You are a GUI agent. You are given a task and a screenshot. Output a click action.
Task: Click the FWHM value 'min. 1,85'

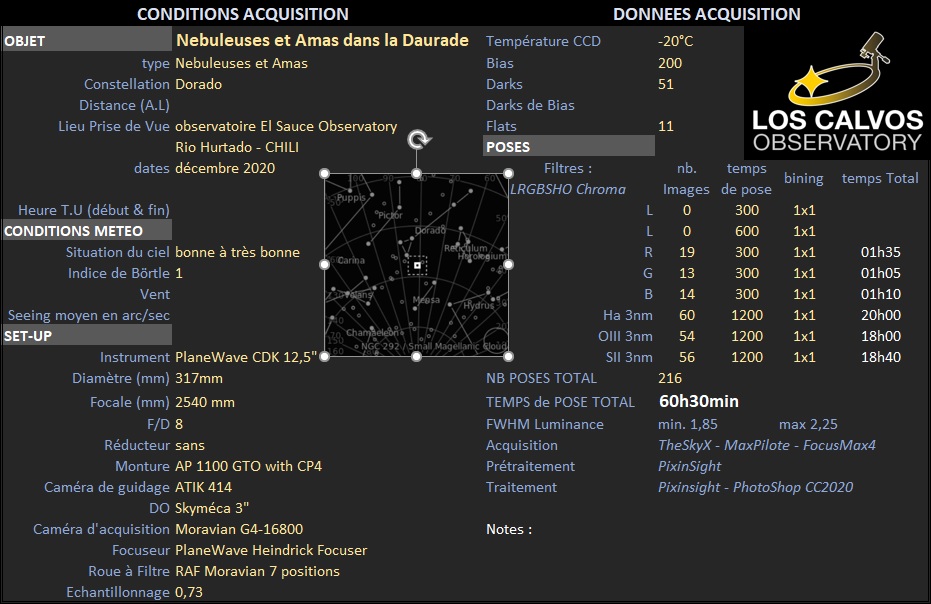click(x=688, y=424)
